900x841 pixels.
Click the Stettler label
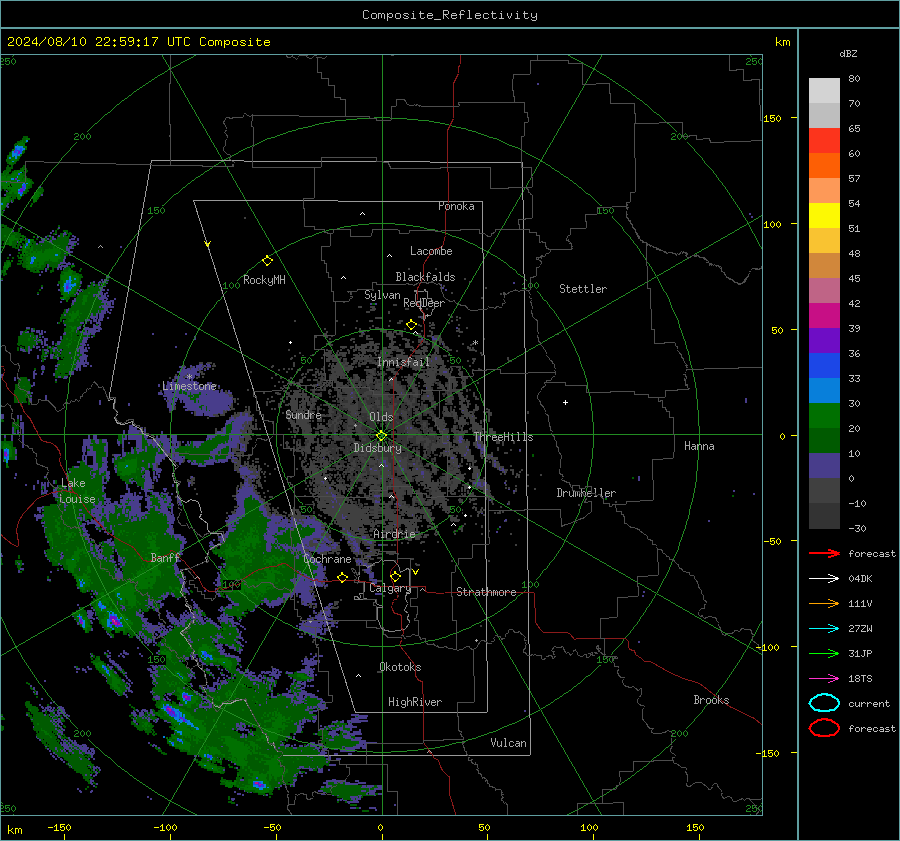(x=583, y=289)
